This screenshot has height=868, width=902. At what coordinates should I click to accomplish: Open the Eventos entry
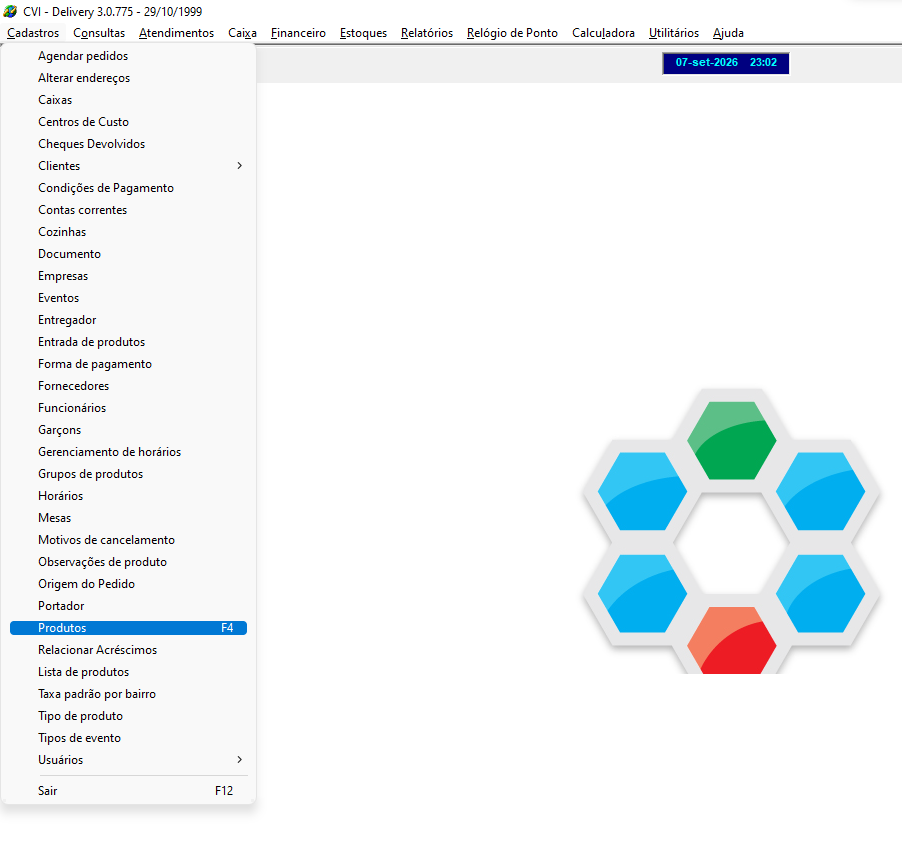128,298
